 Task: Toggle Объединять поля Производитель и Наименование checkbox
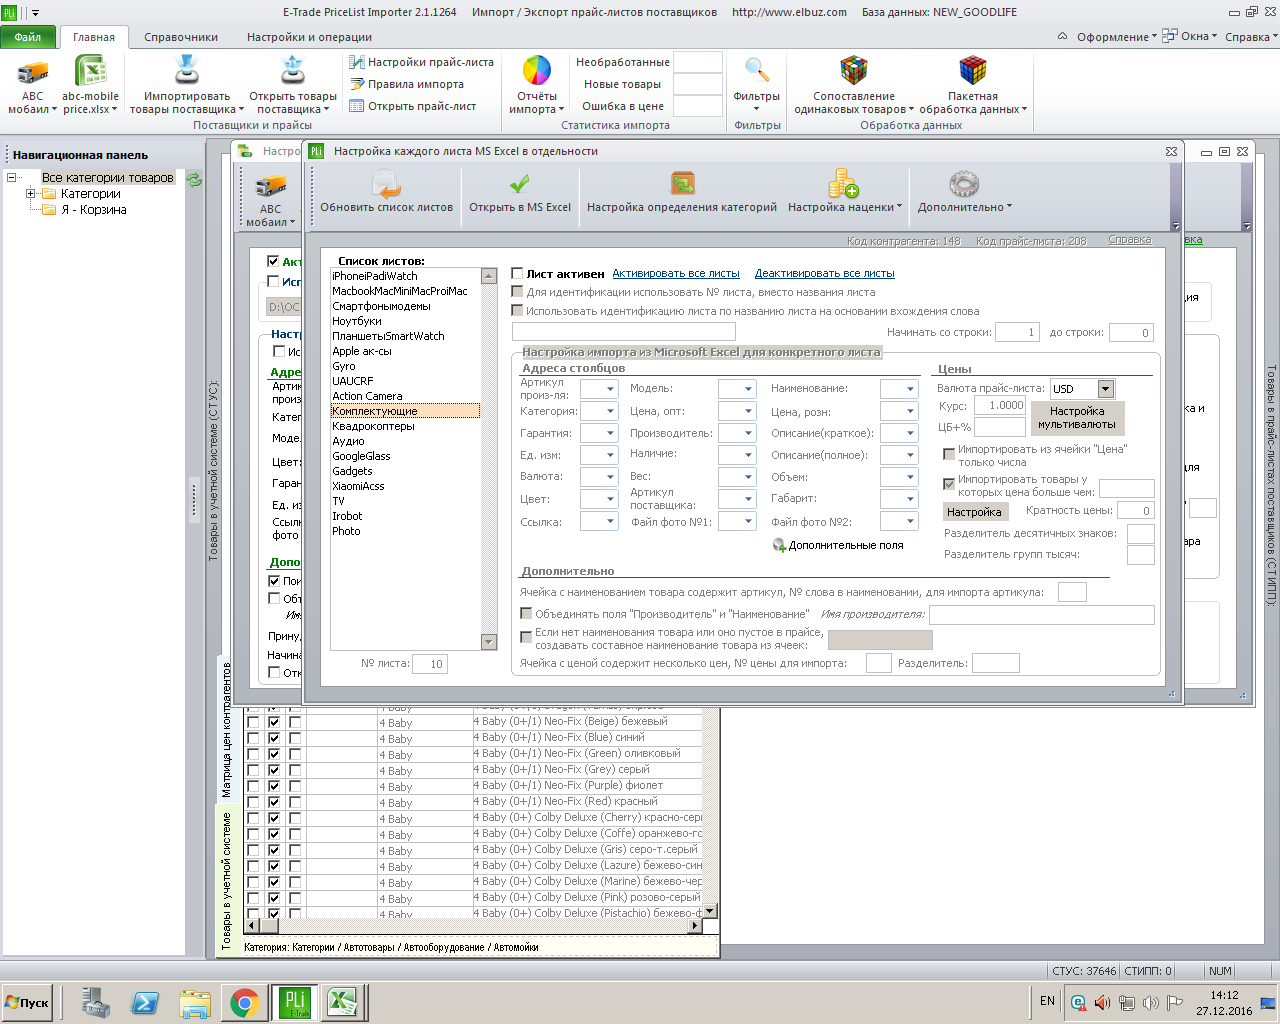point(526,614)
